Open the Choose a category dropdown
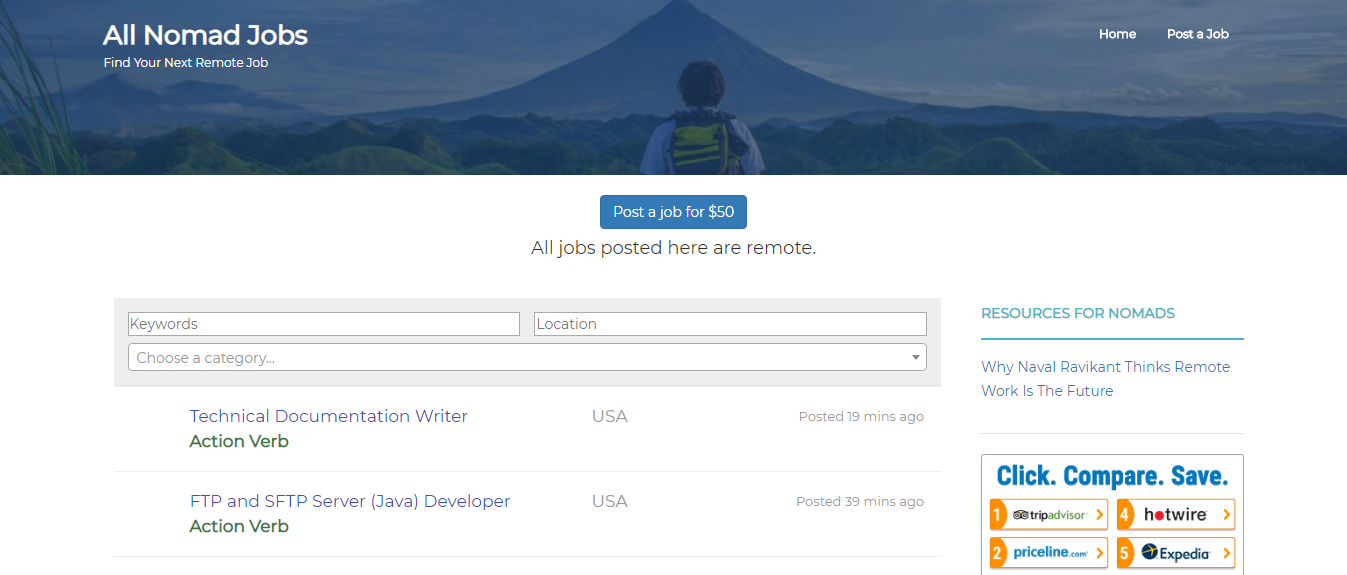Image resolution: width=1347 pixels, height=575 pixels. coord(527,357)
